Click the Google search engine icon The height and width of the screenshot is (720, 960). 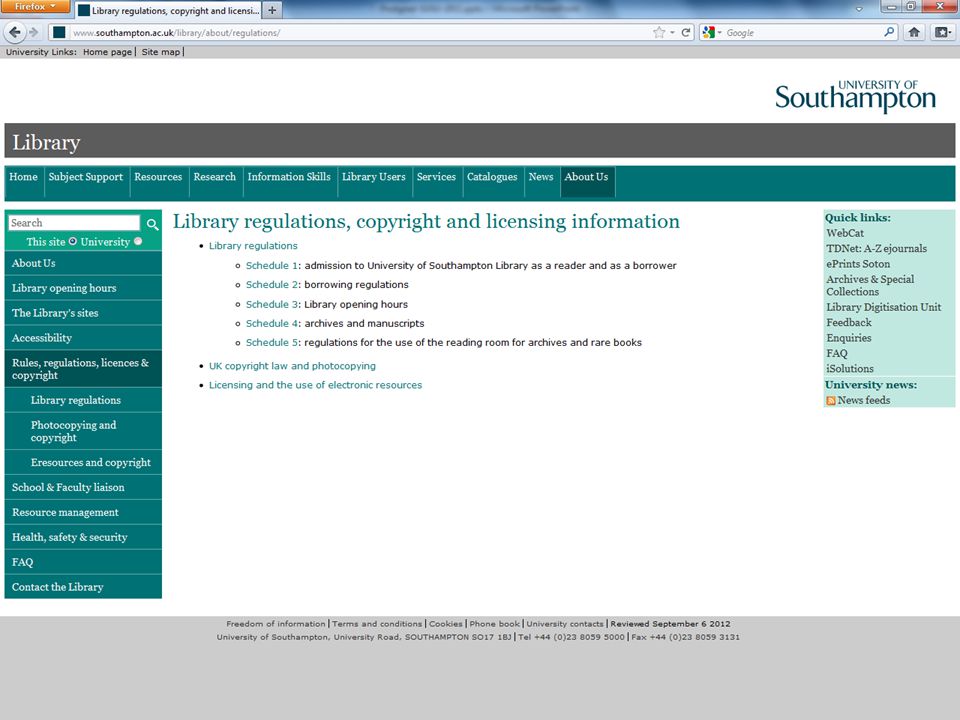pyautogui.click(x=708, y=32)
